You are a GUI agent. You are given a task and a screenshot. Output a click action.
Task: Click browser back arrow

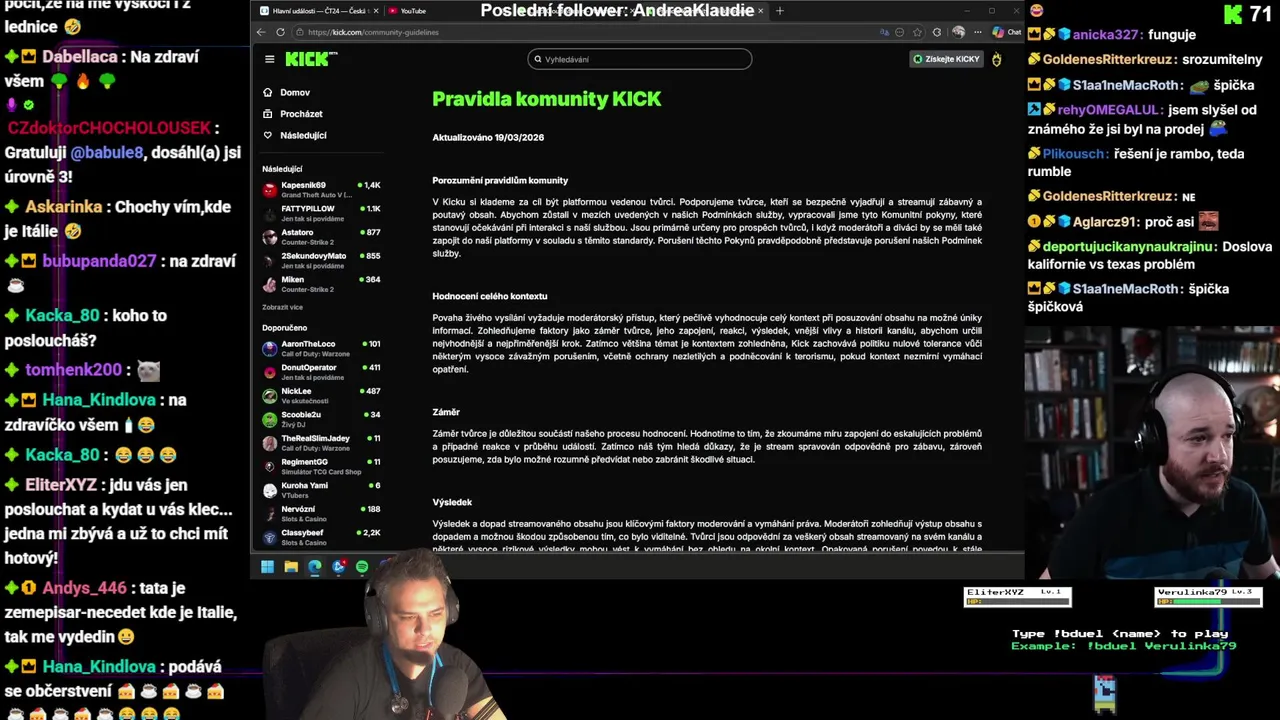(x=261, y=32)
